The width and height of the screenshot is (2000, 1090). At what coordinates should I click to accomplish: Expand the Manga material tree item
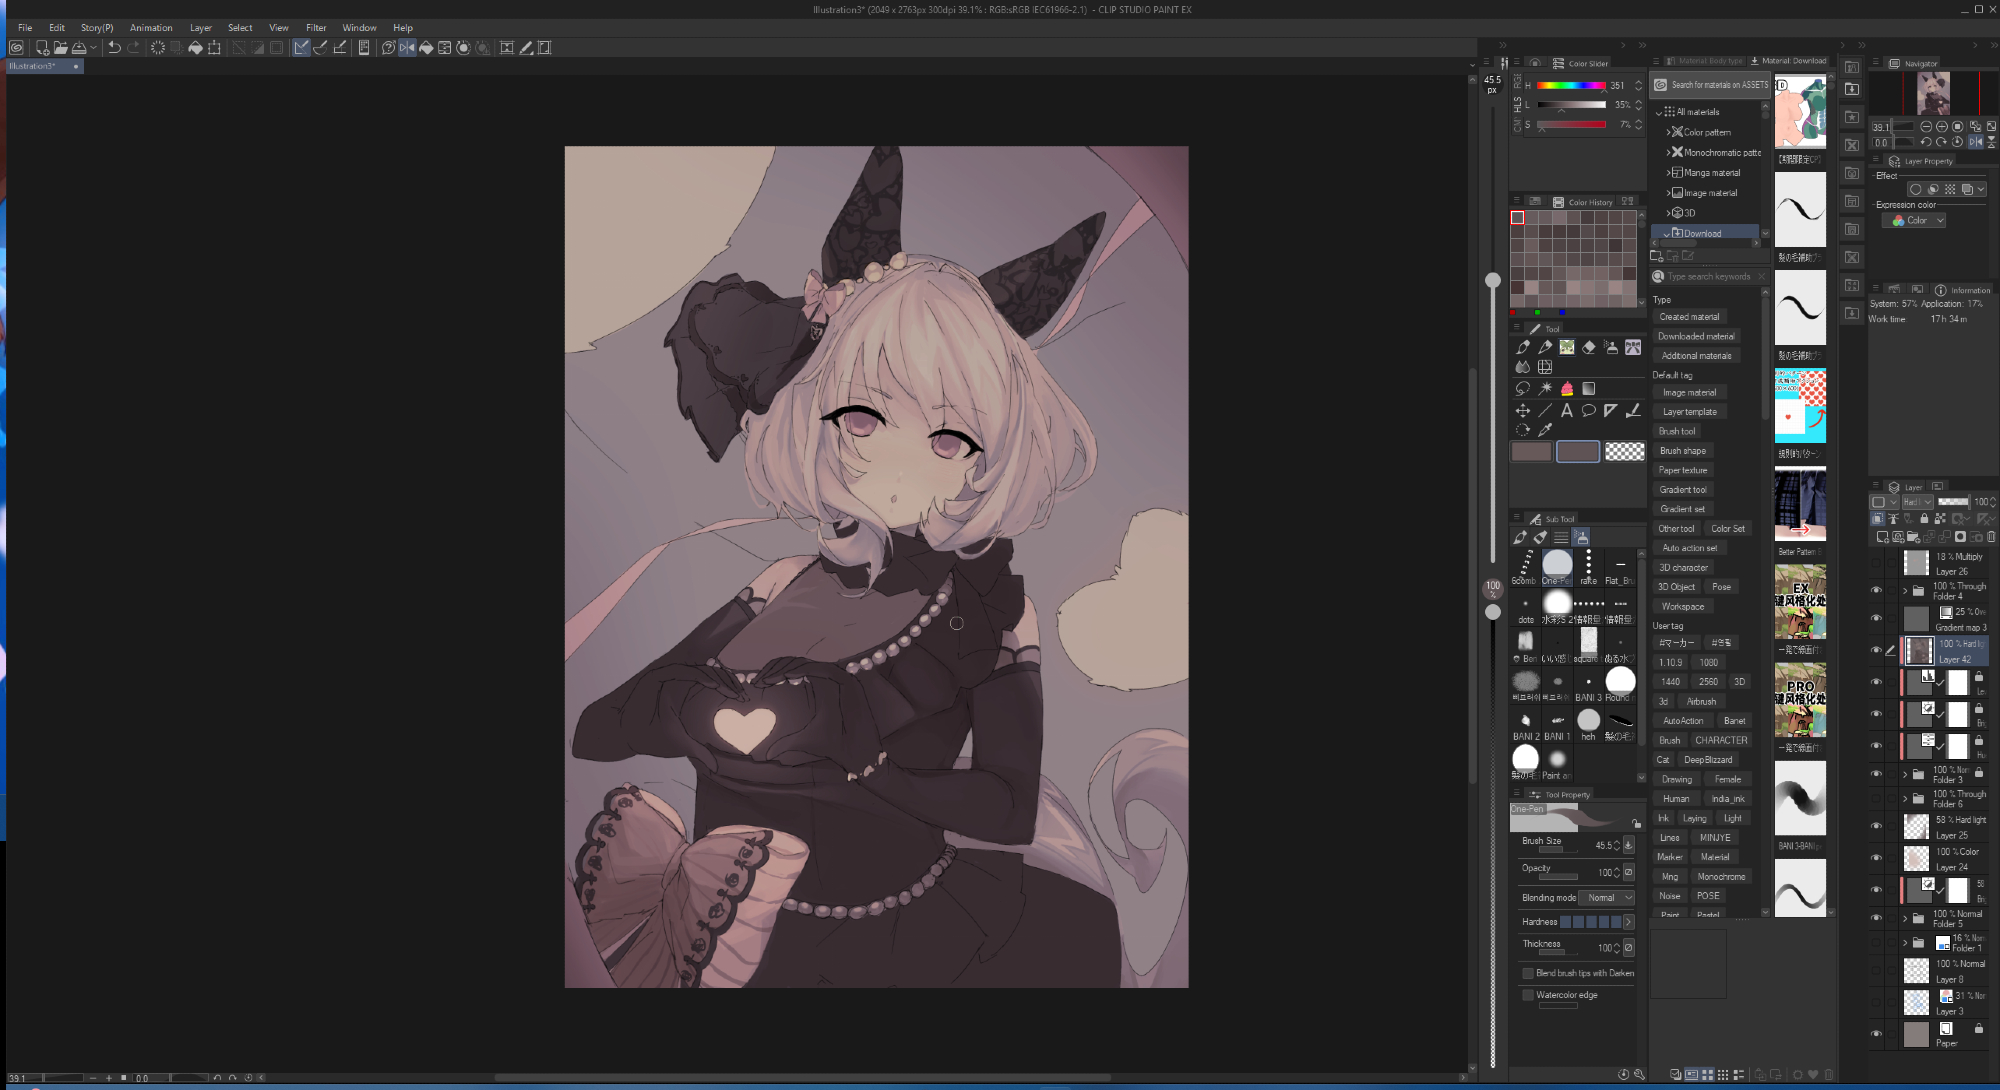[x=1668, y=173]
